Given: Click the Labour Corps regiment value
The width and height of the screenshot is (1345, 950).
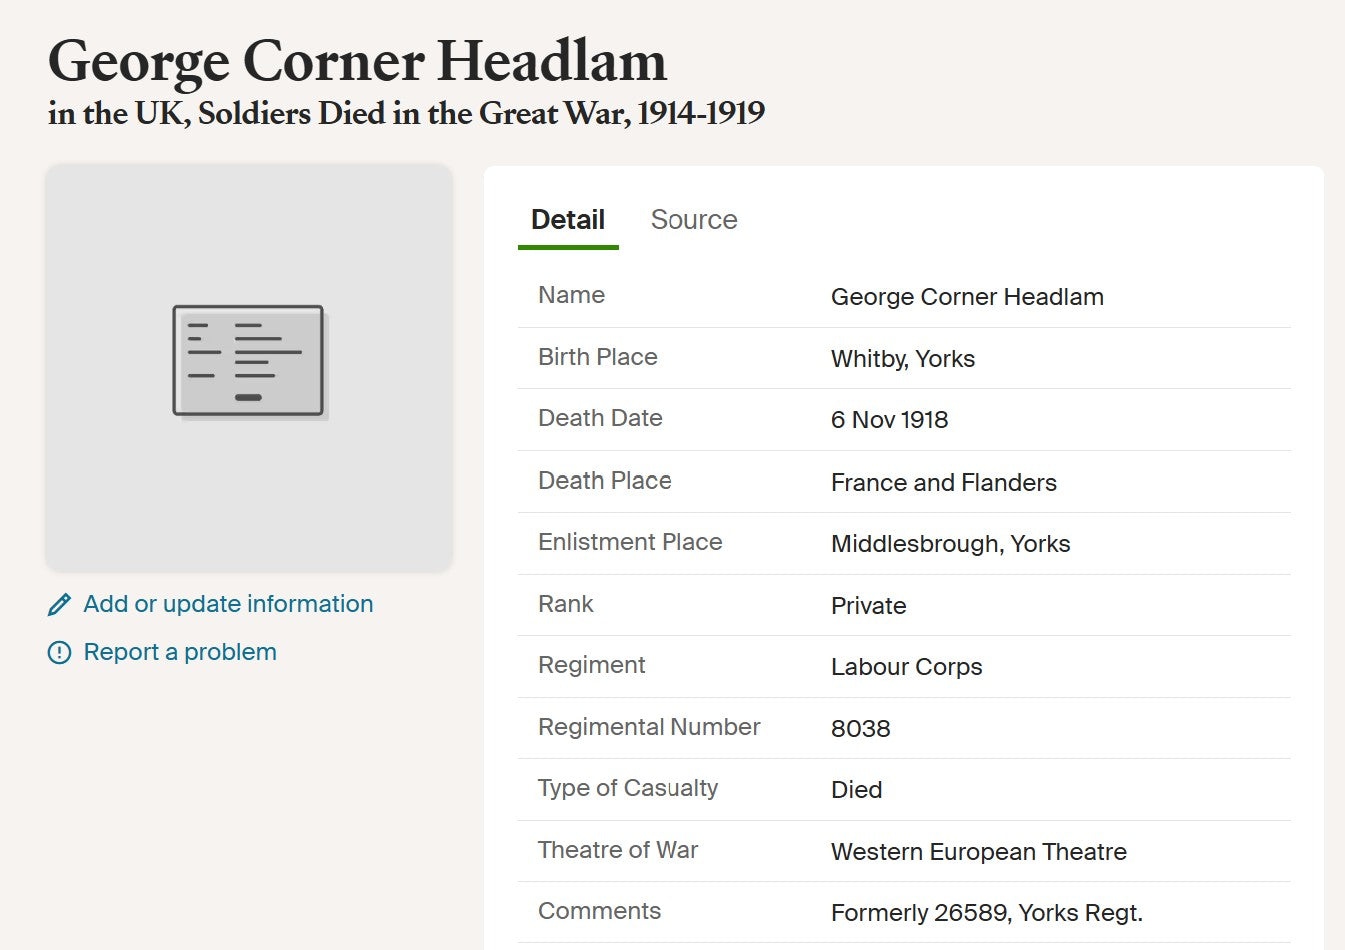Looking at the screenshot, I should click(x=906, y=667).
